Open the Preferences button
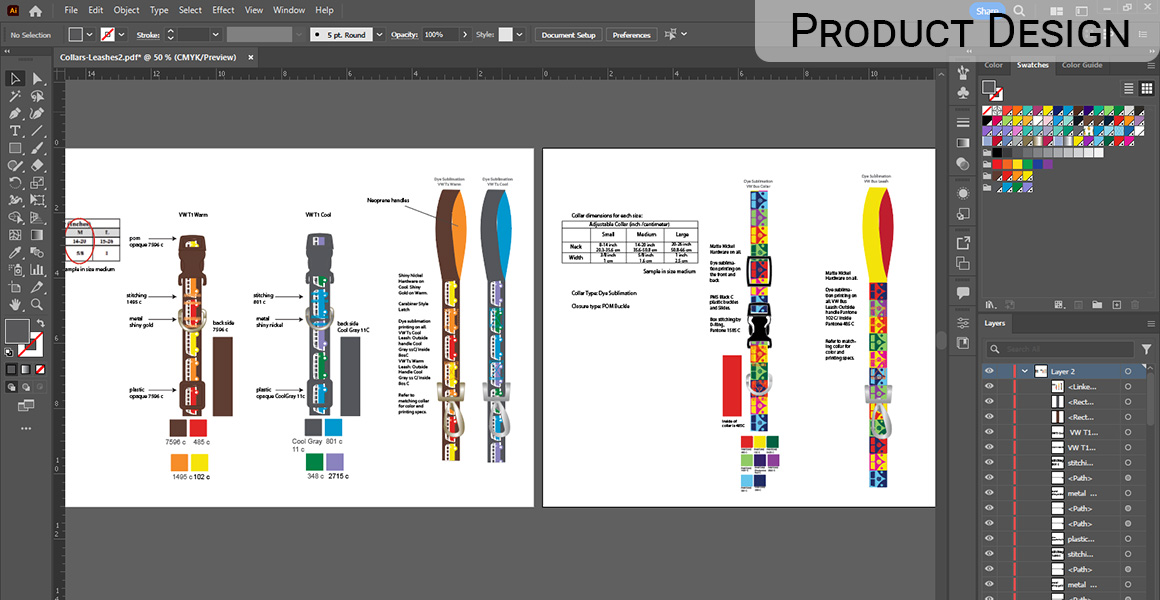Image resolution: width=1160 pixels, height=600 pixels. 631,35
